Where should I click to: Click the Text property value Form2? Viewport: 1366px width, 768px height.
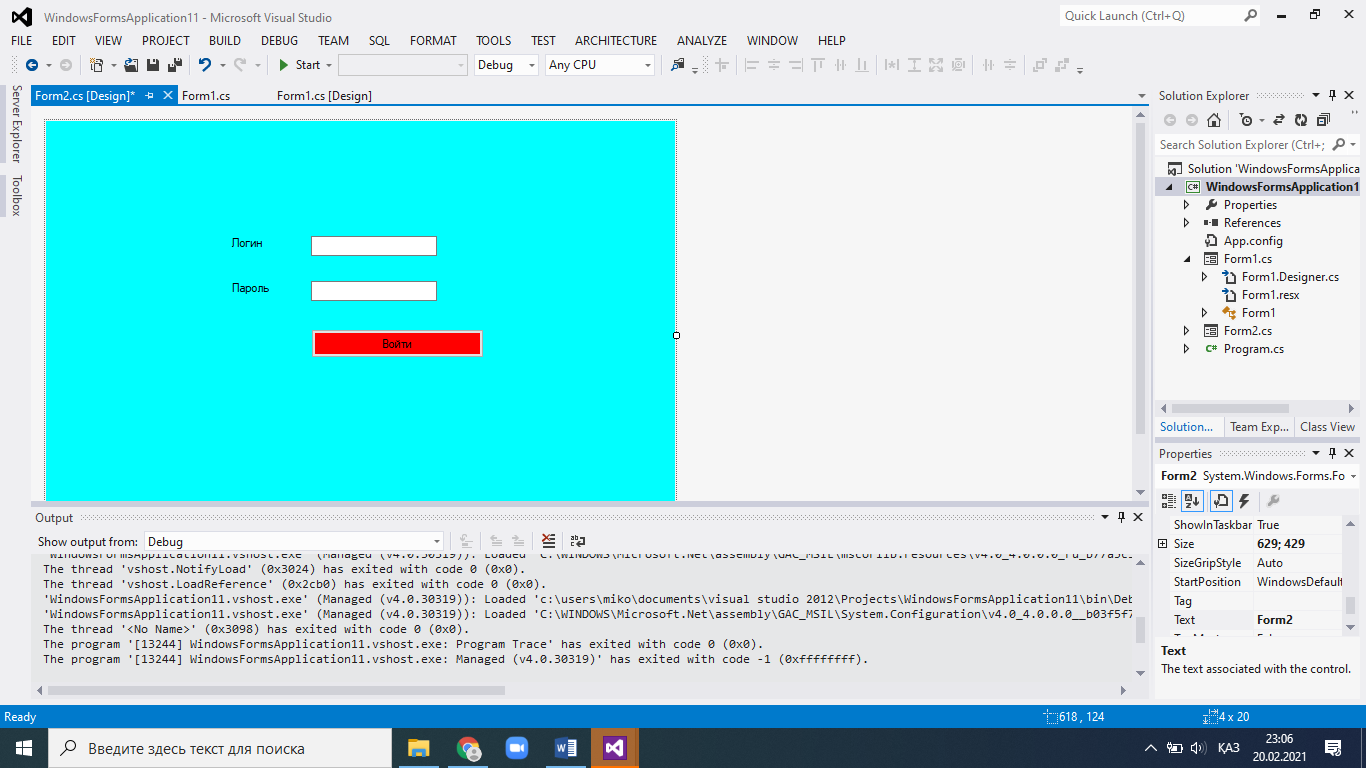pyautogui.click(x=1298, y=620)
